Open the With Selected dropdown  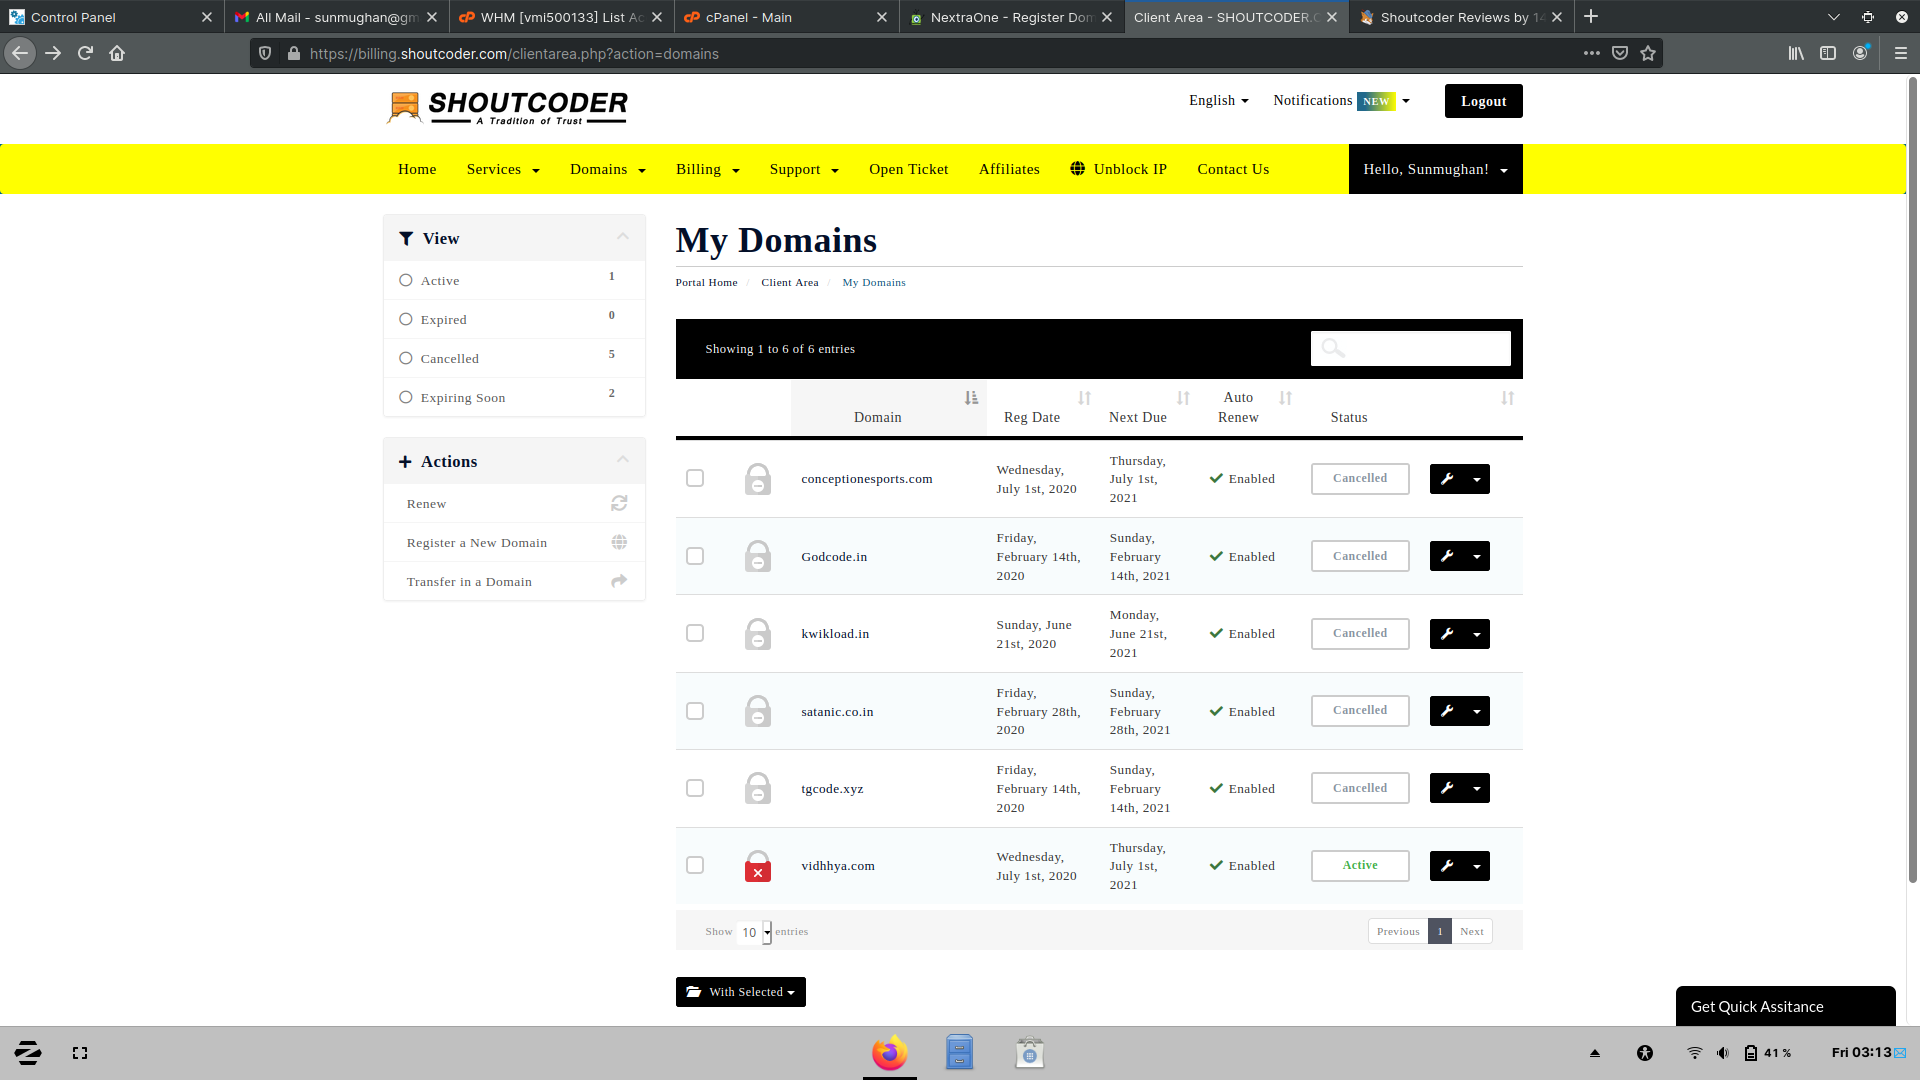tap(741, 992)
